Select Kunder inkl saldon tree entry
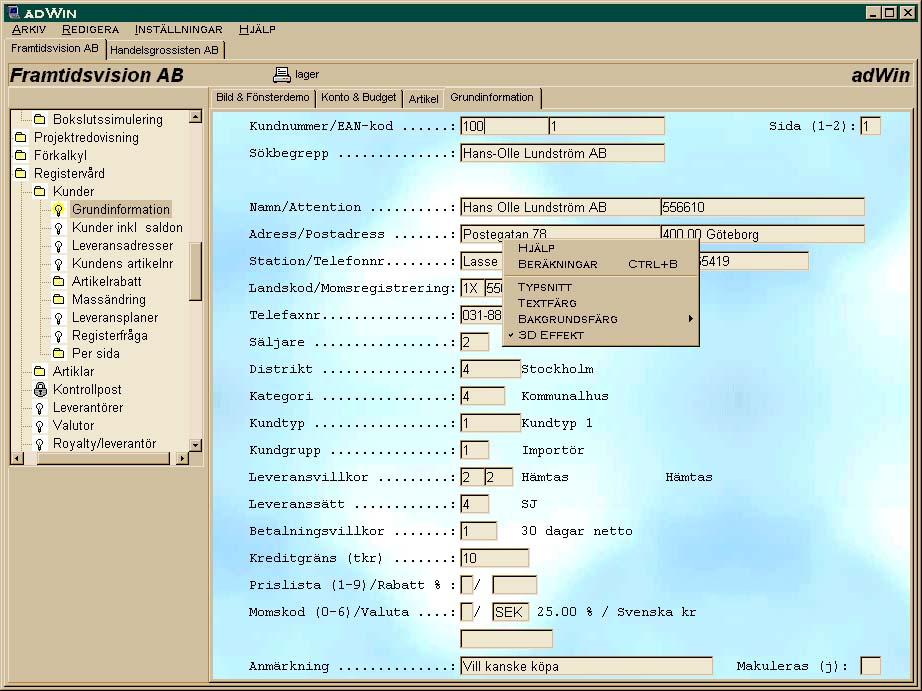 [x=127, y=228]
